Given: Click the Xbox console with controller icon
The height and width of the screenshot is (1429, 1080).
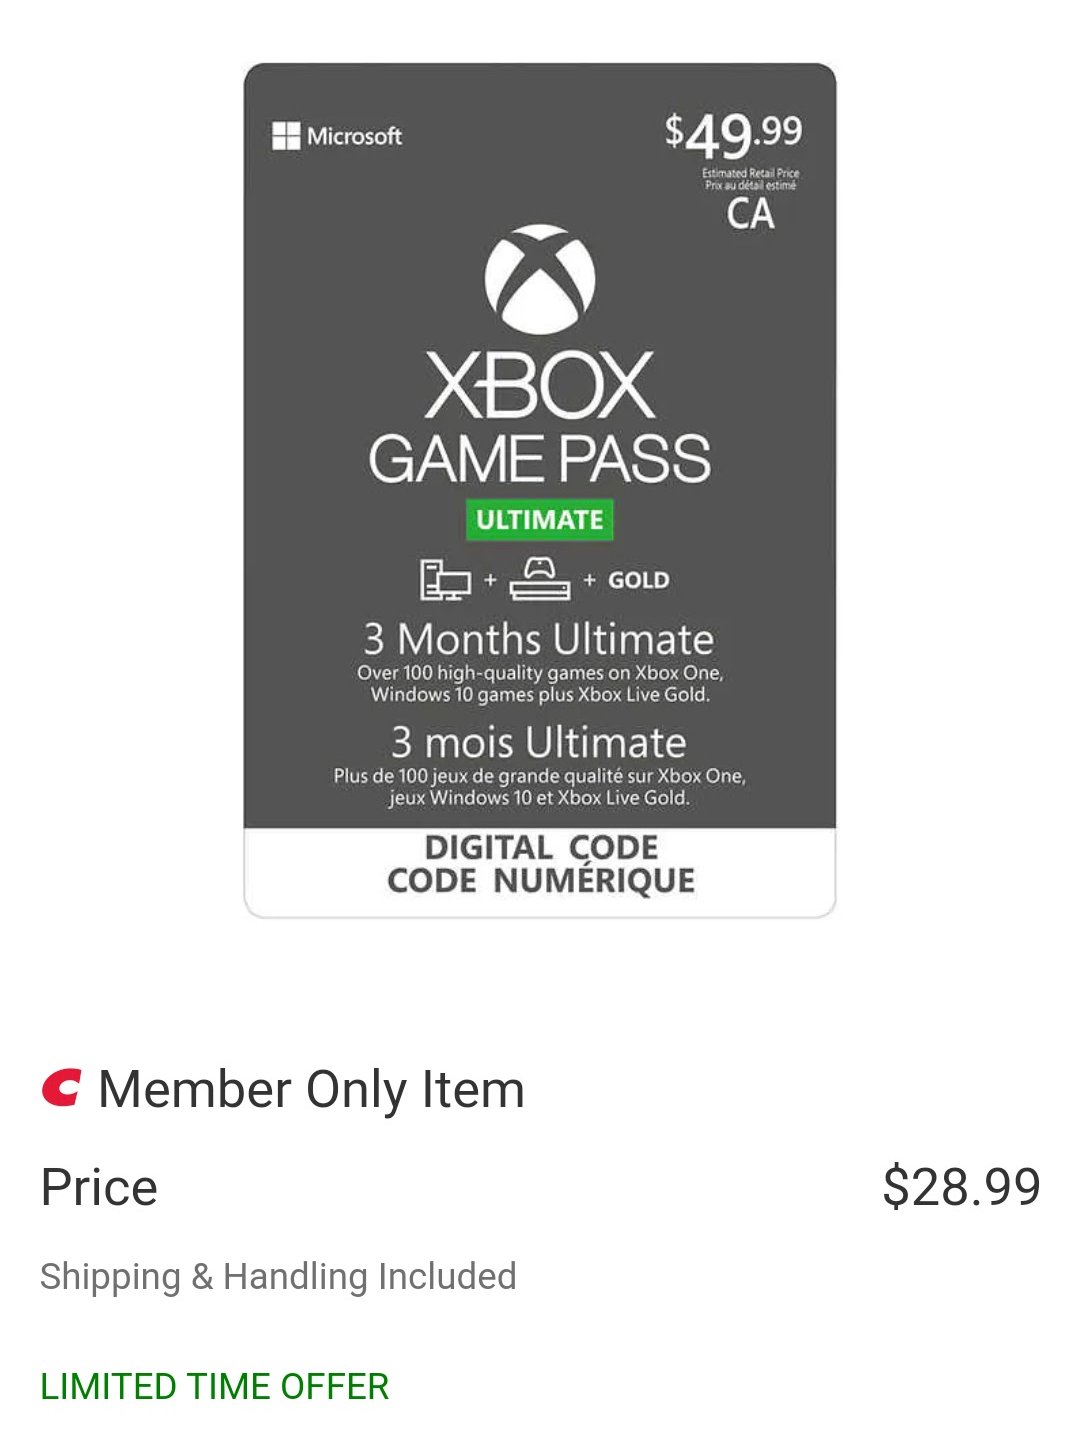Looking at the screenshot, I should point(540,579).
